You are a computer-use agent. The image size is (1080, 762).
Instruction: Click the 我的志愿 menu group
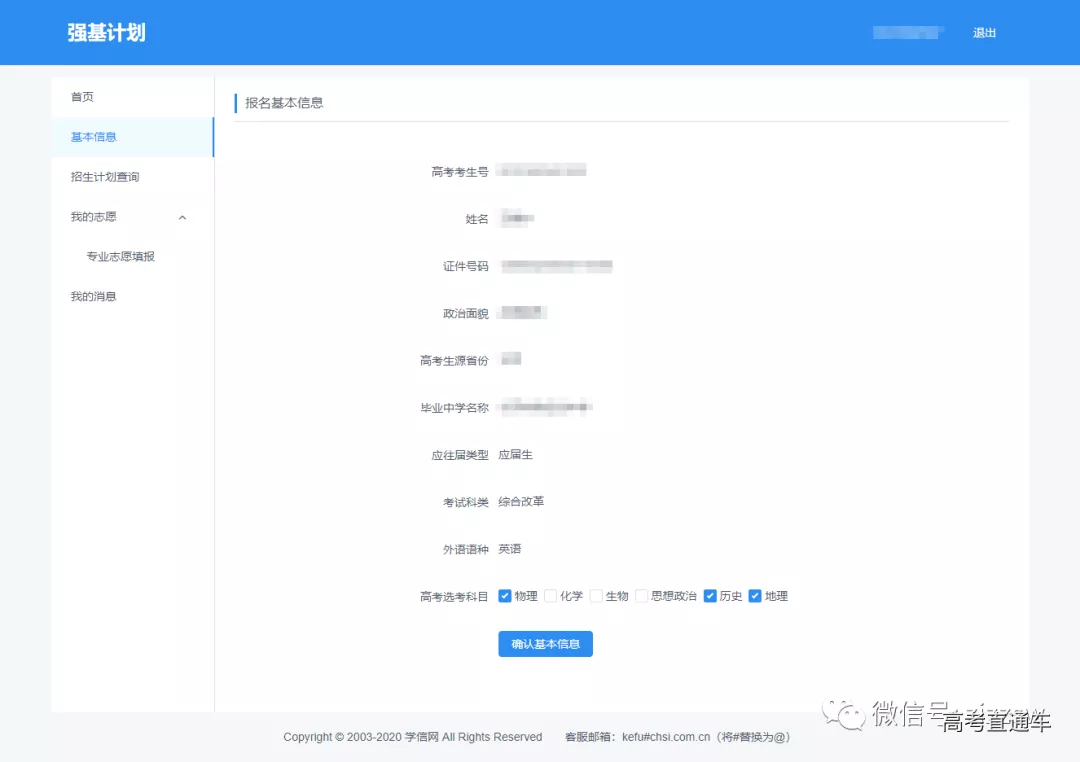(94, 217)
